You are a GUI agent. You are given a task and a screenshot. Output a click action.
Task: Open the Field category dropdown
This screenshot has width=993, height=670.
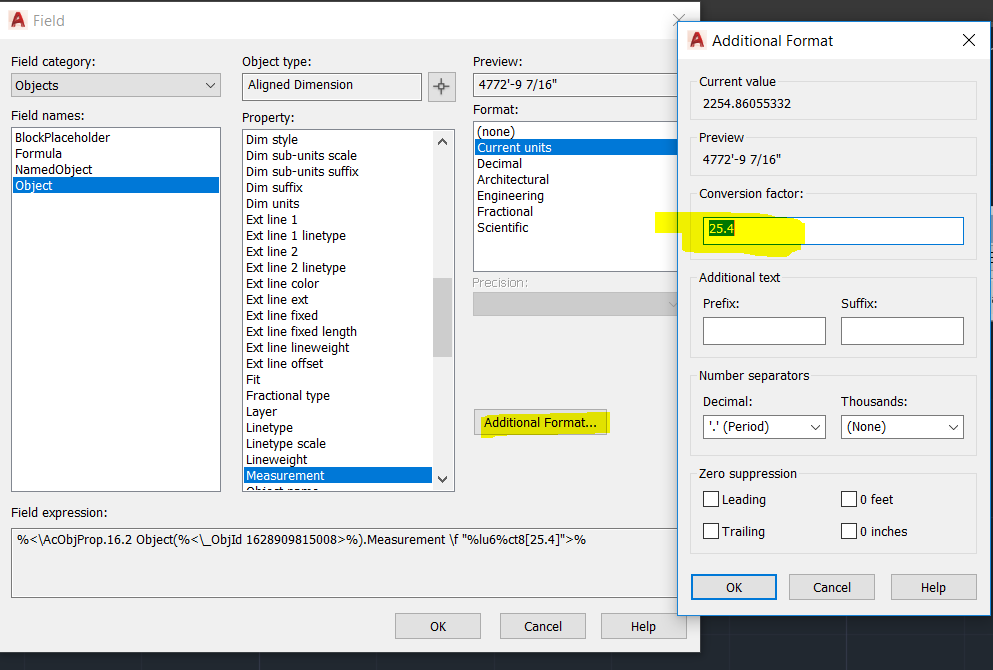pos(116,85)
